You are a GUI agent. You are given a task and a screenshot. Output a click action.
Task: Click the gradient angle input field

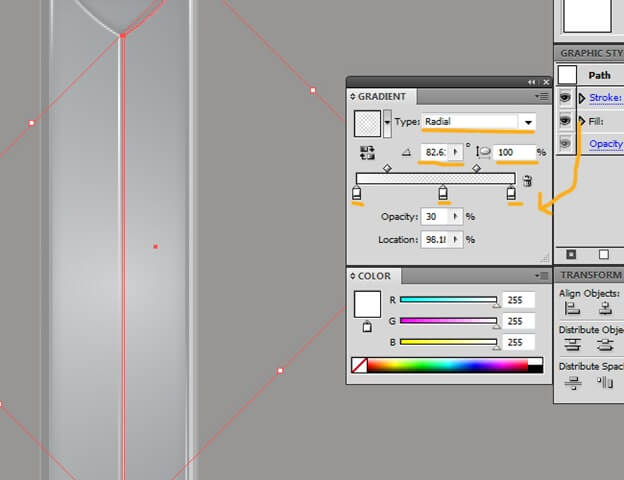pos(434,152)
